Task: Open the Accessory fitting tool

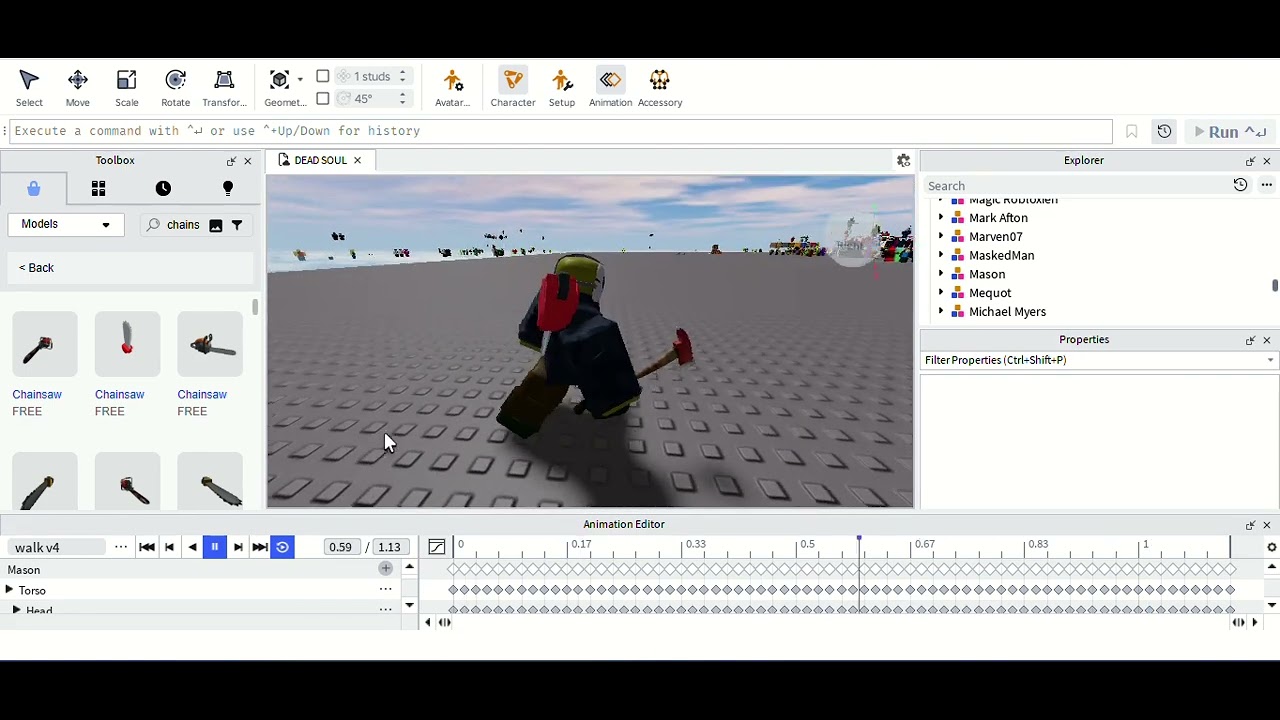Action: point(660,88)
